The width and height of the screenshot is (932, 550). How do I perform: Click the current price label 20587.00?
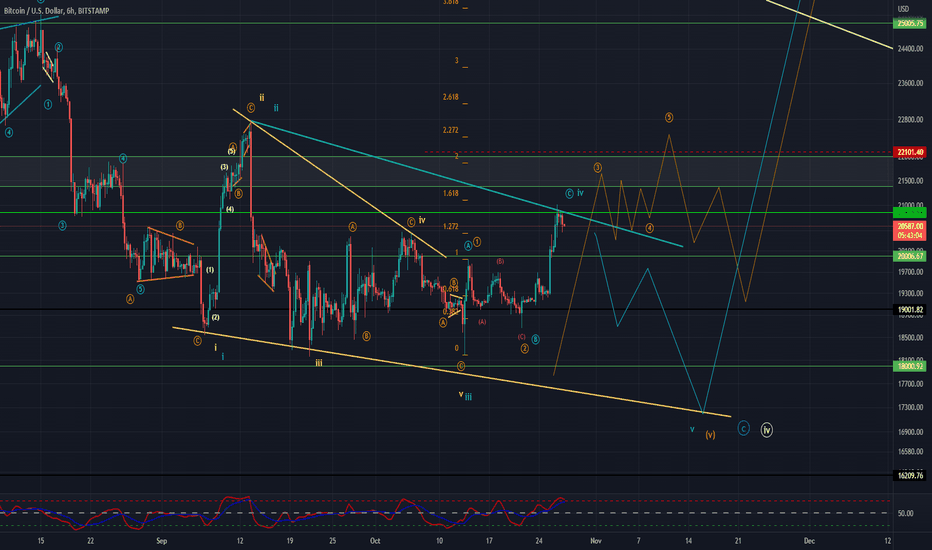click(910, 227)
